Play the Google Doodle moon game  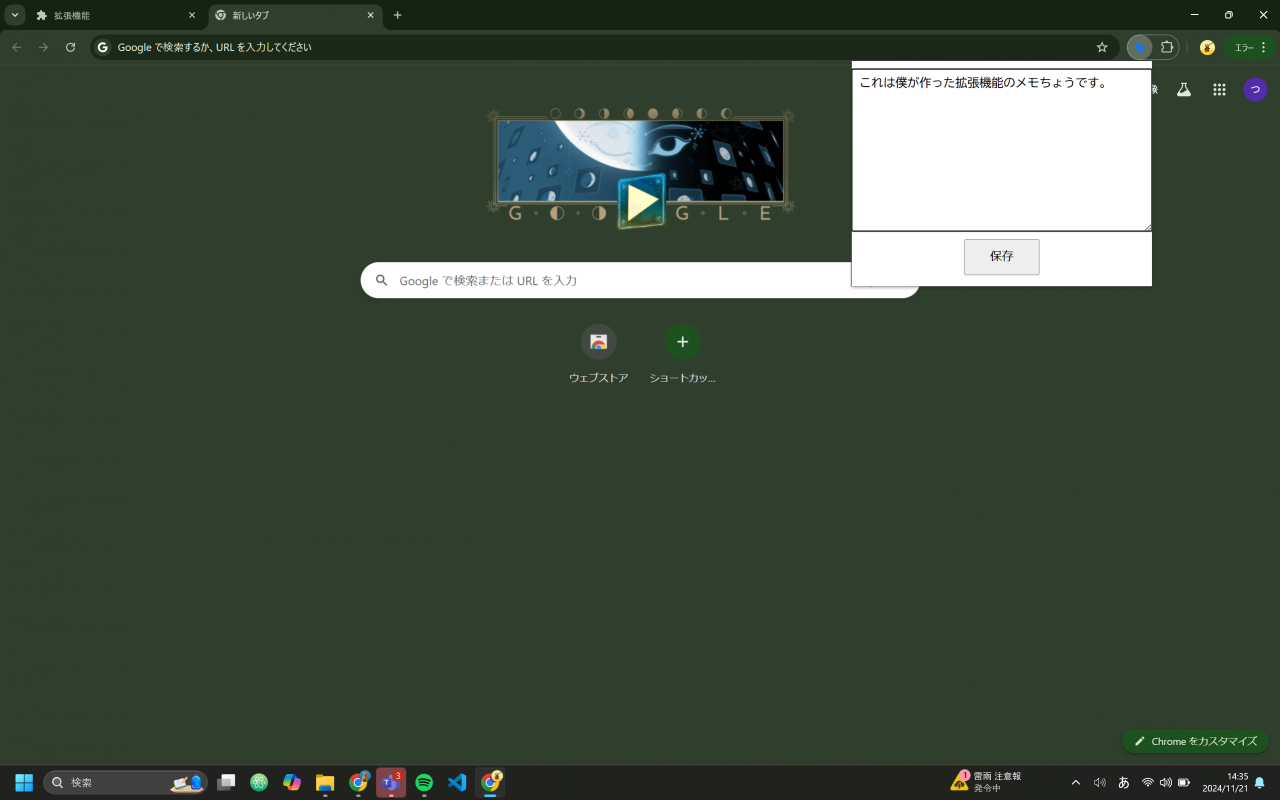[640, 202]
